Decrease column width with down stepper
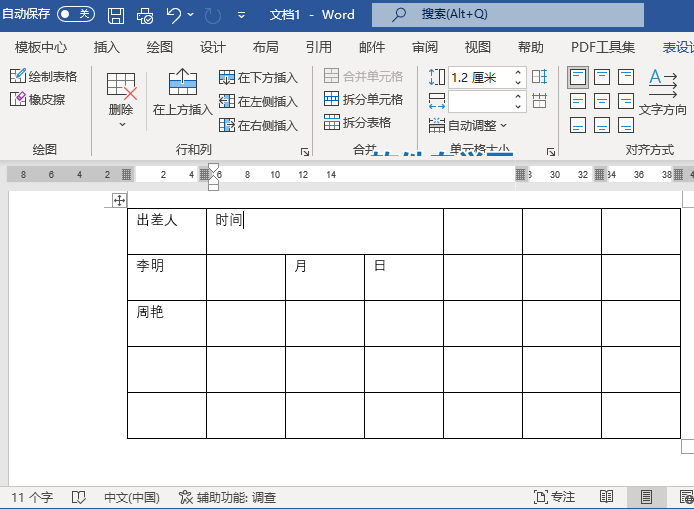 tap(518, 107)
